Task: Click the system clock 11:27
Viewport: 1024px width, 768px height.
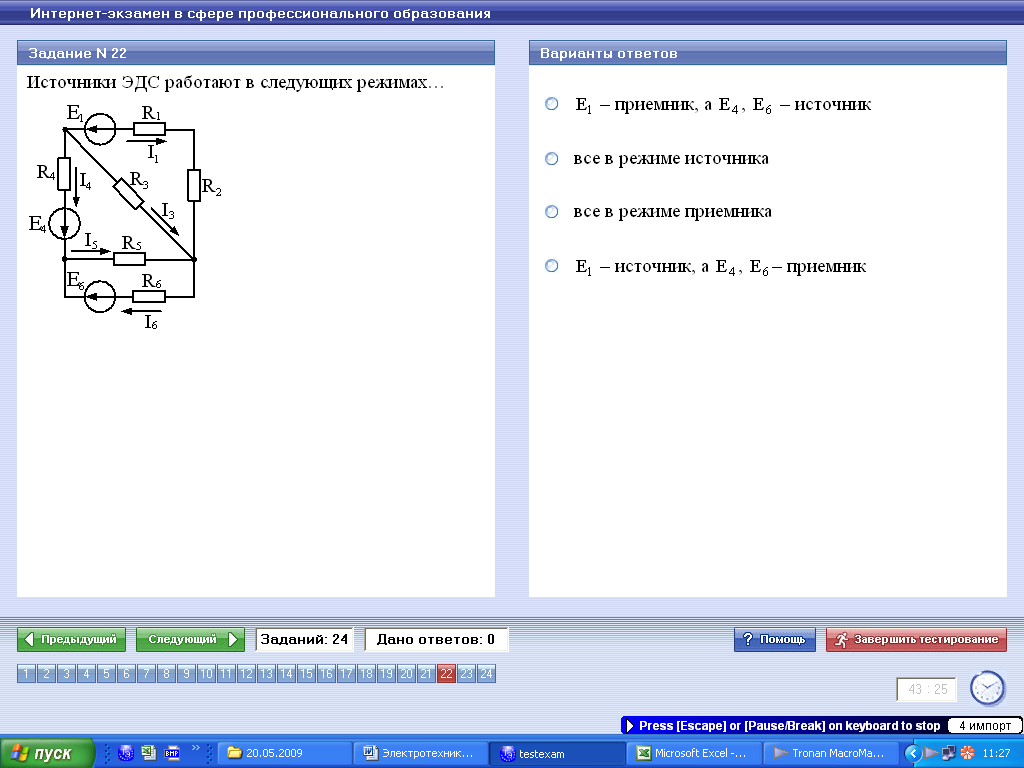Action: [996, 754]
